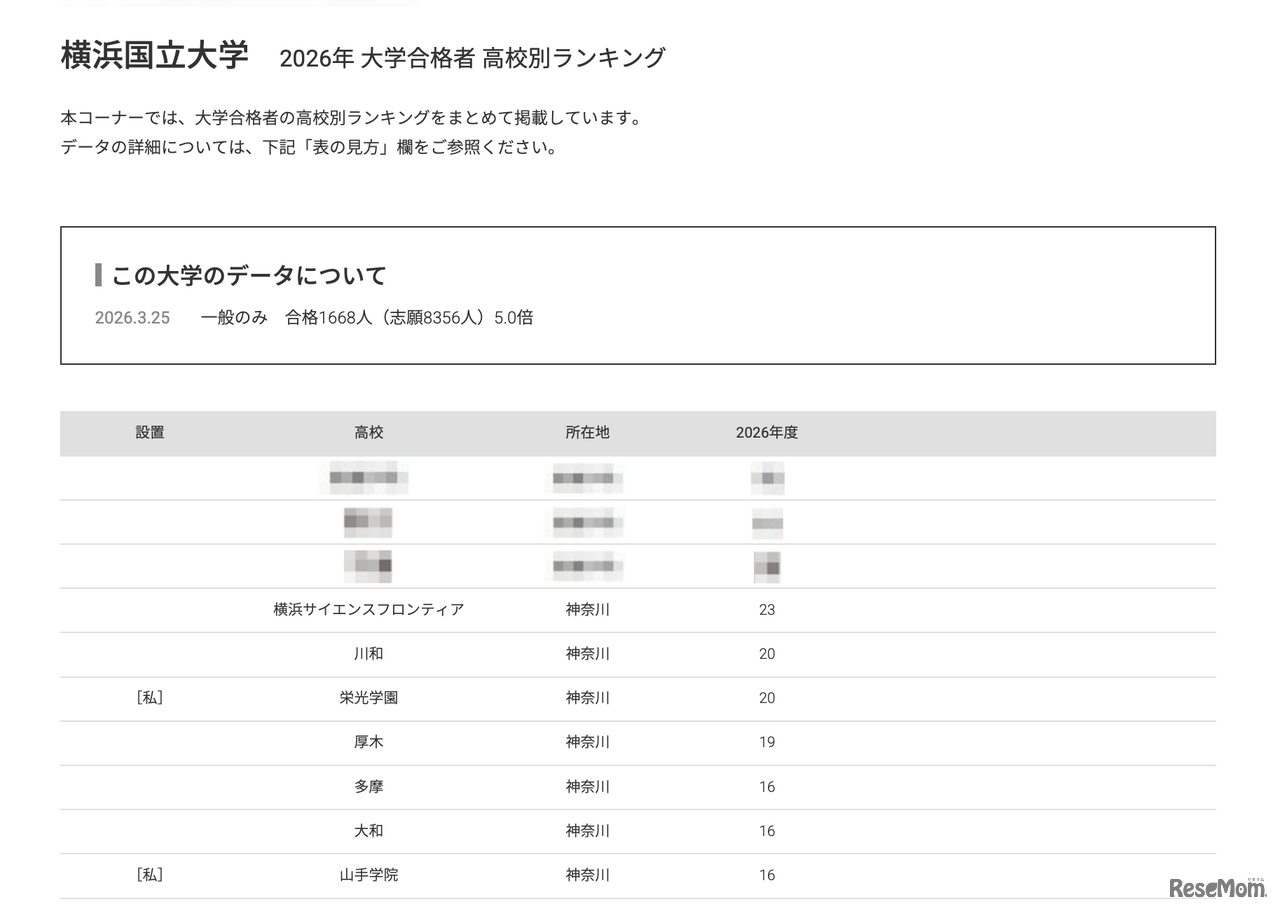Select the 横浜サイエンスフロンティア school name
Screen dimensions: 1280x911
369,610
